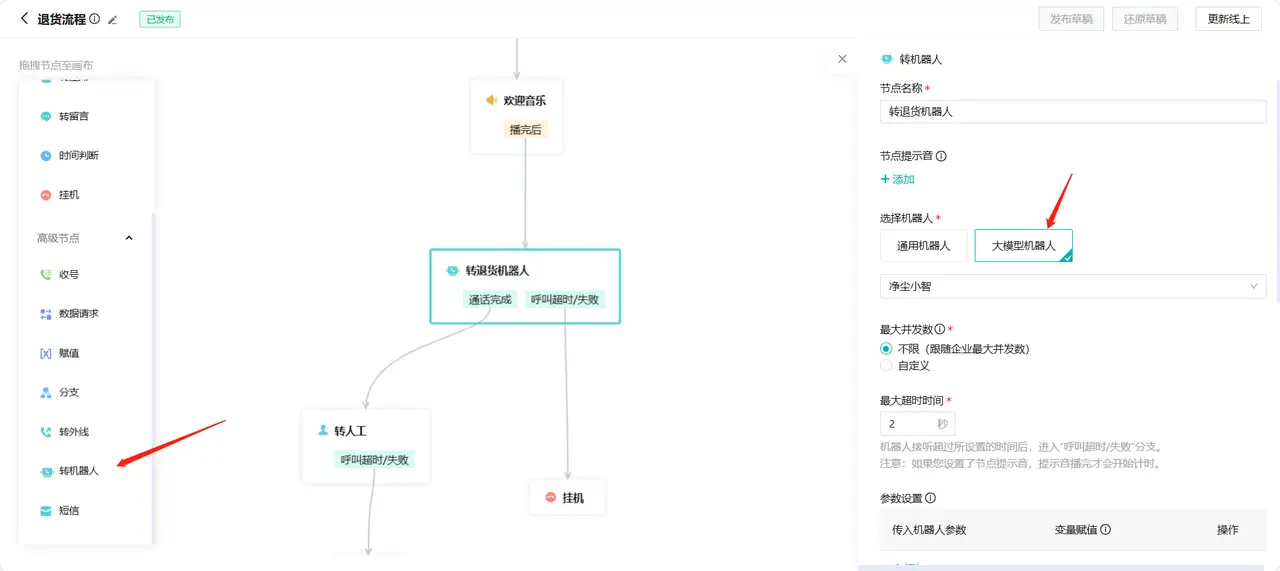Click the 已发布 status tag

(x=160, y=19)
